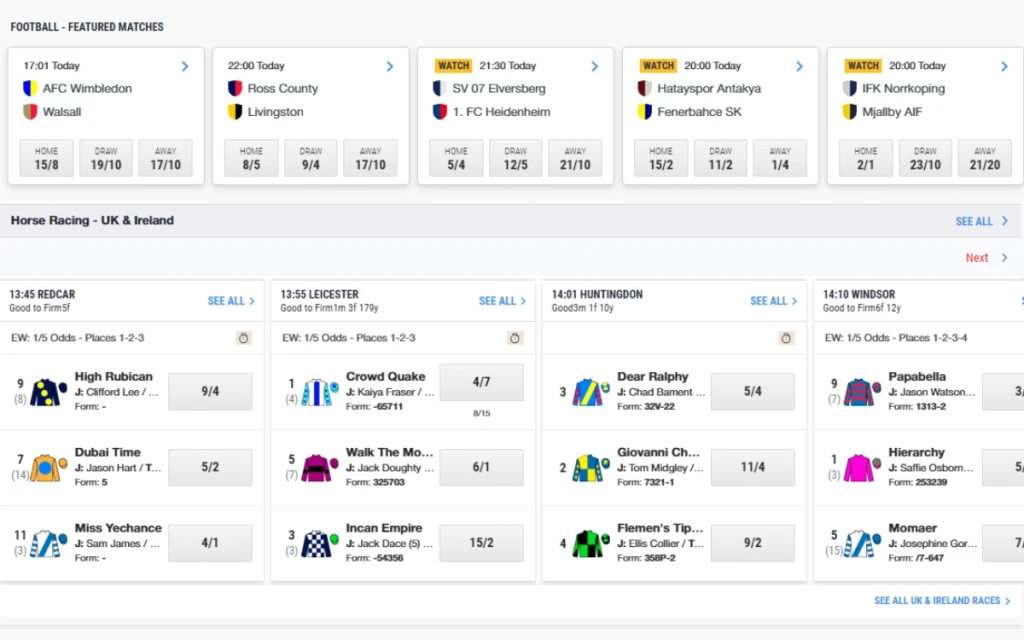This screenshot has width=1024, height=640.
Task: Select AFC Wimbledon Home odds 15/8
Action: (x=46, y=158)
